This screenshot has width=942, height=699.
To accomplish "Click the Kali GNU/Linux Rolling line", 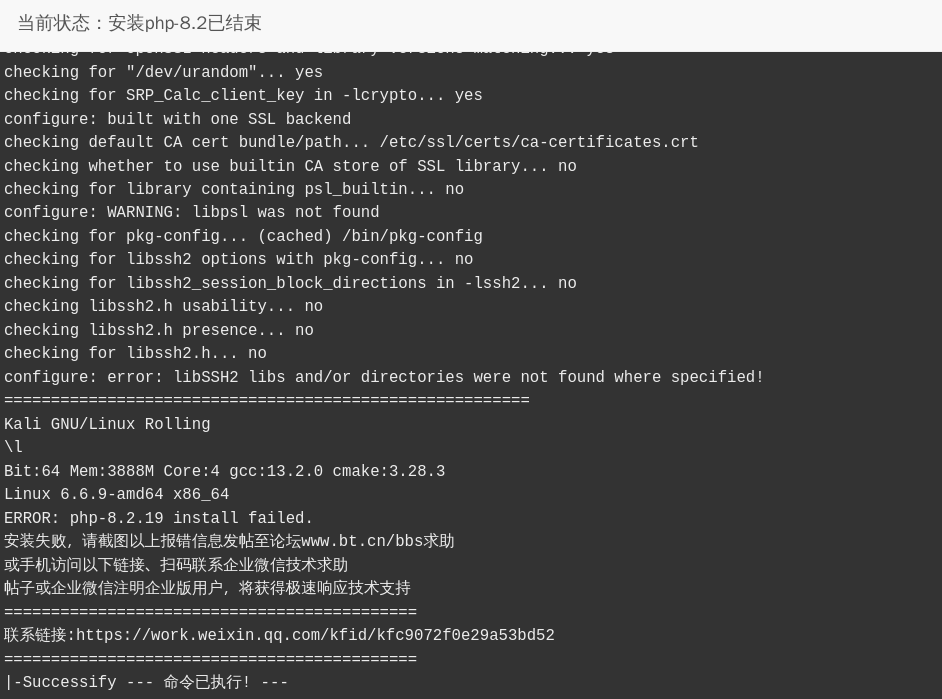I will [x=107, y=424].
